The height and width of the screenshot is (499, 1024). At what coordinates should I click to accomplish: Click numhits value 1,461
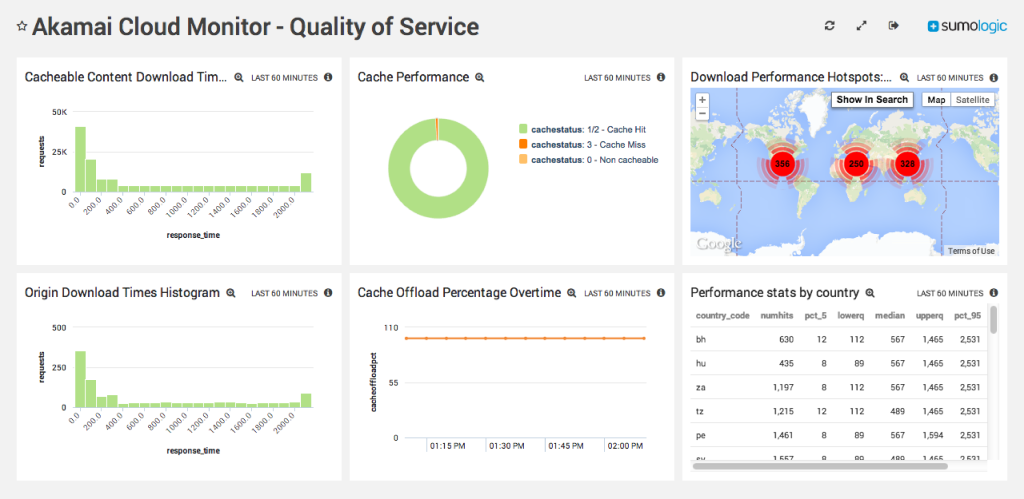[x=782, y=436]
